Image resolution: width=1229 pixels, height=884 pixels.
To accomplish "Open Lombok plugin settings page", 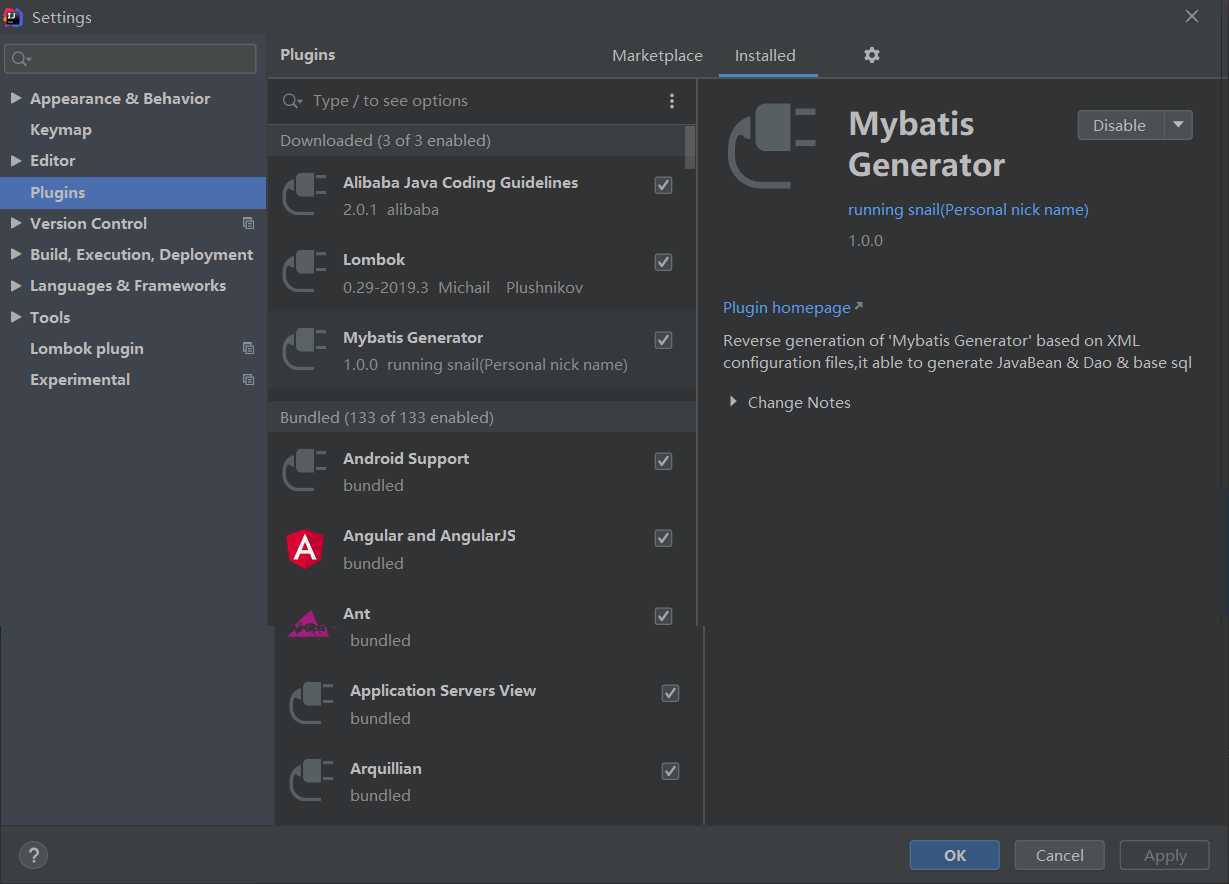I will [87, 349].
